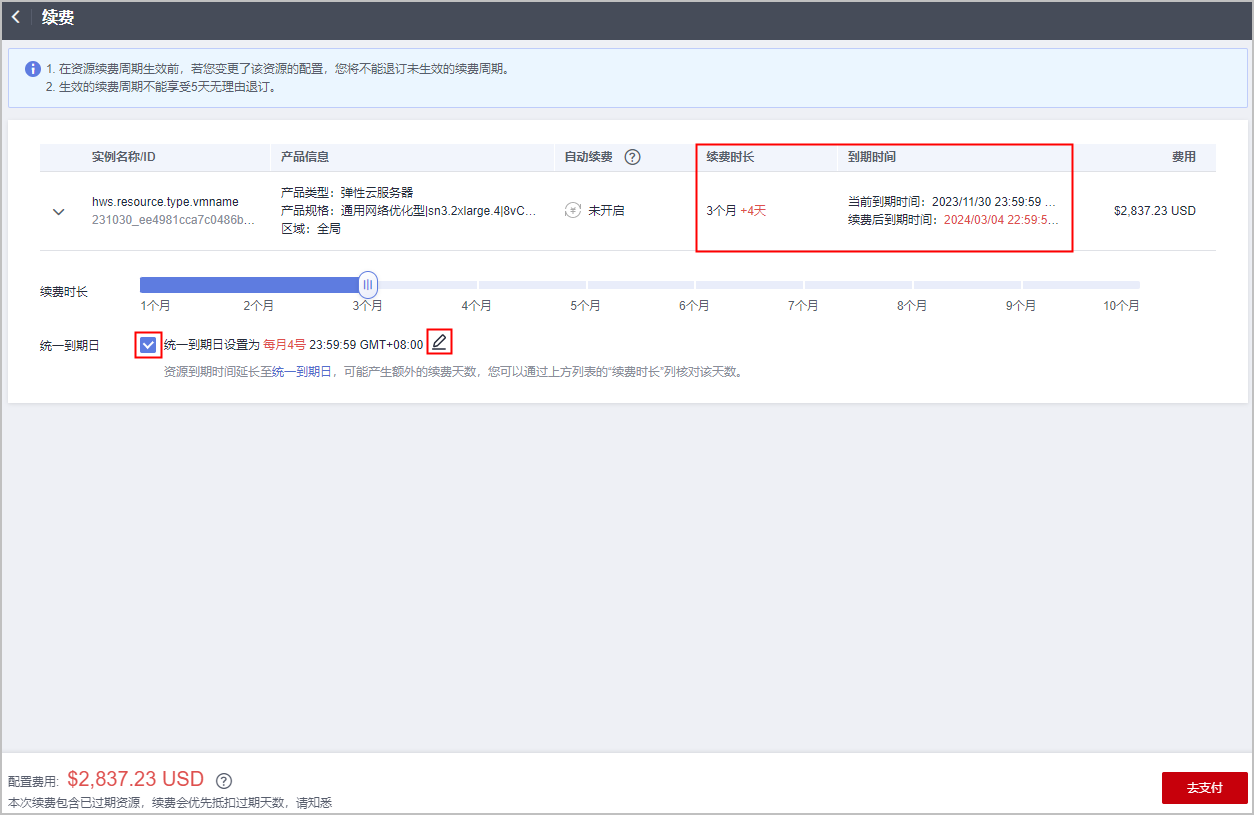Pick 7个月 renewal duration
Screen dimensions: 1254x815
tap(803, 305)
